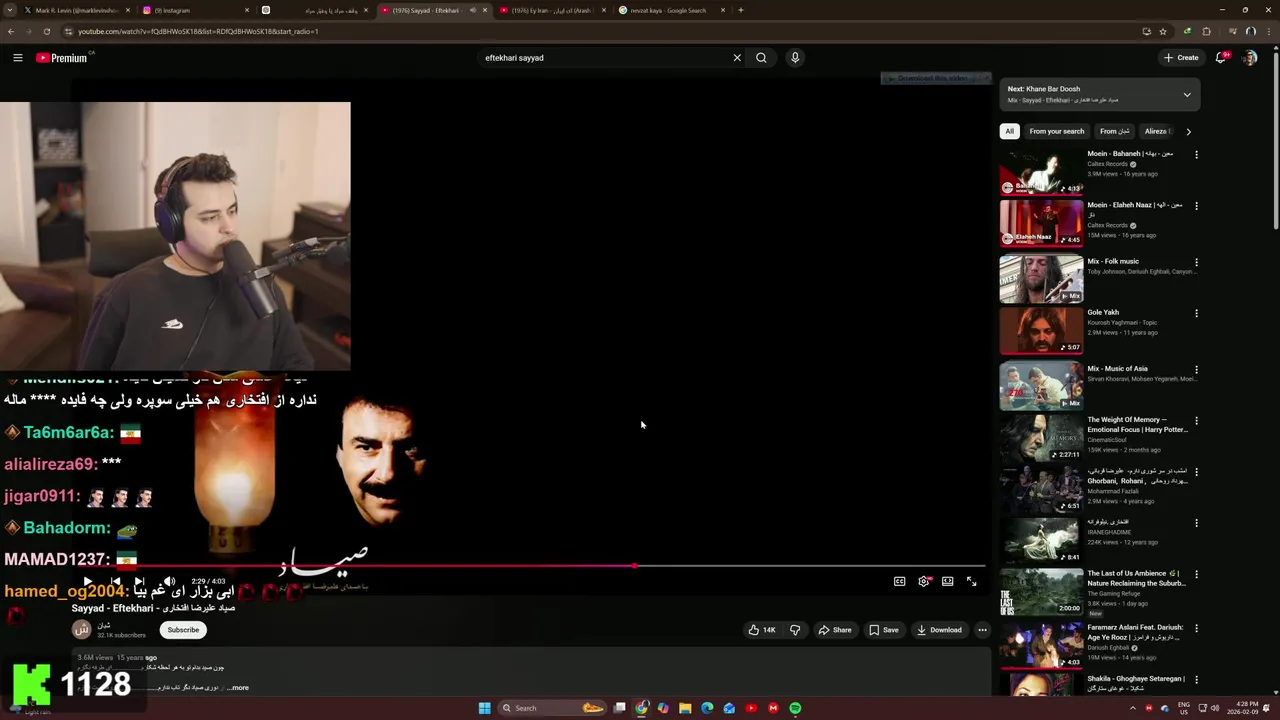This screenshot has width=1280, height=720.
Task: Open more actions three-dot menu under video
Action: pos(982,630)
